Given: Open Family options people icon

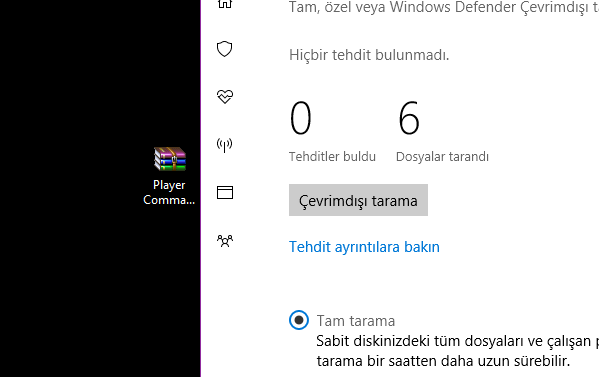Looking at the screenshot, I should pyautogui.click(x=225, y=241).
